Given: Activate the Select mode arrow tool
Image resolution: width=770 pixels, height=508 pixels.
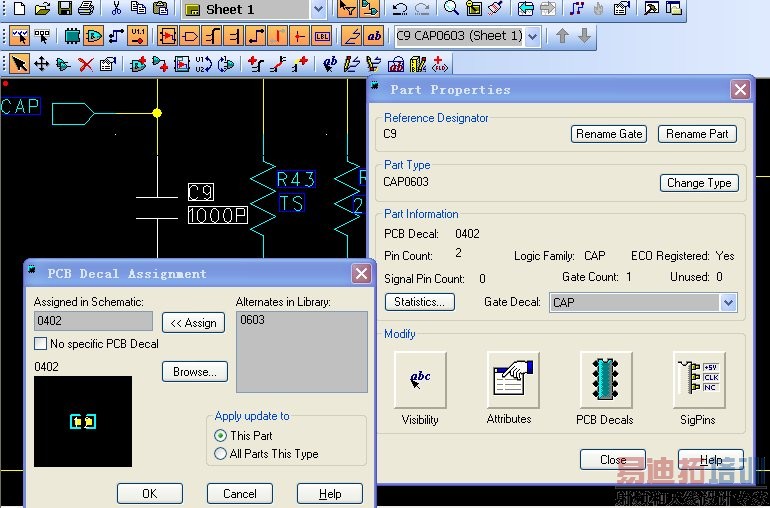Looking at the screenshot, I should click(x=20, y=64).
